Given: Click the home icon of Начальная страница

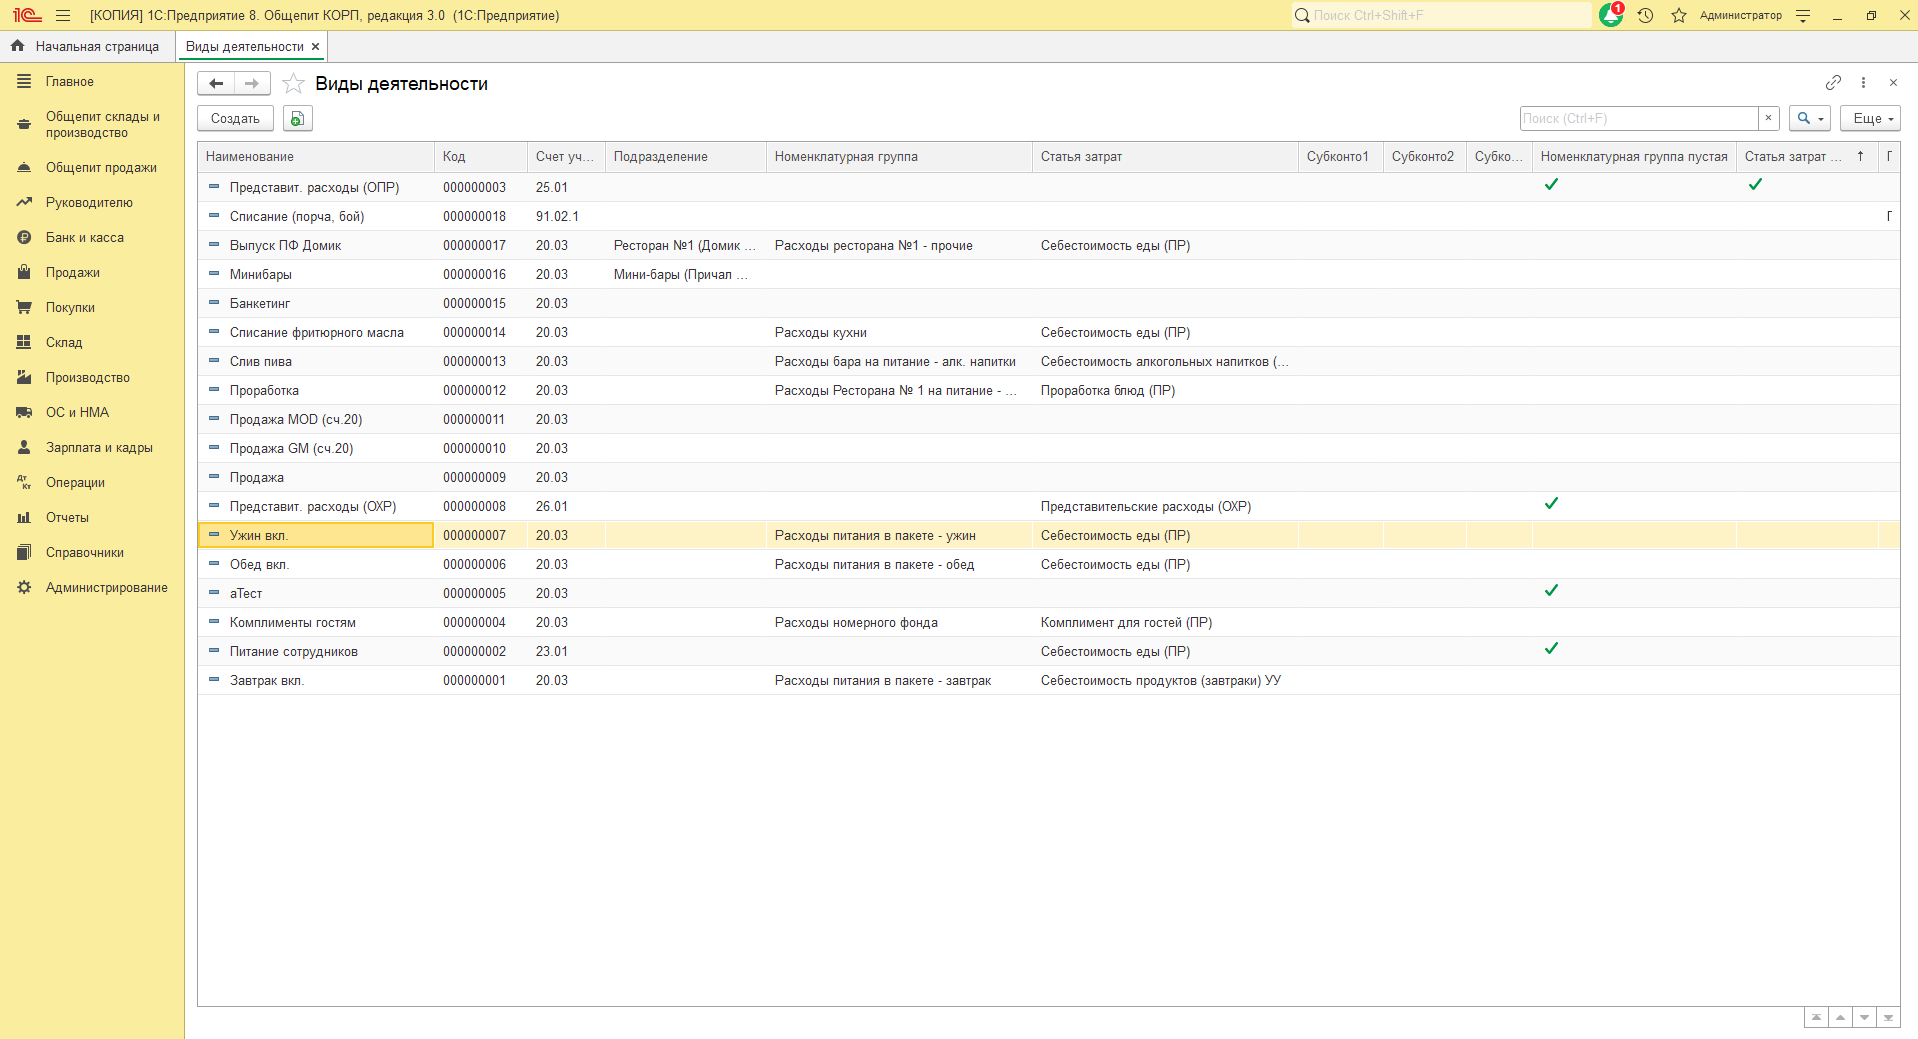Looking at the screenshot, I should [17, 46].
